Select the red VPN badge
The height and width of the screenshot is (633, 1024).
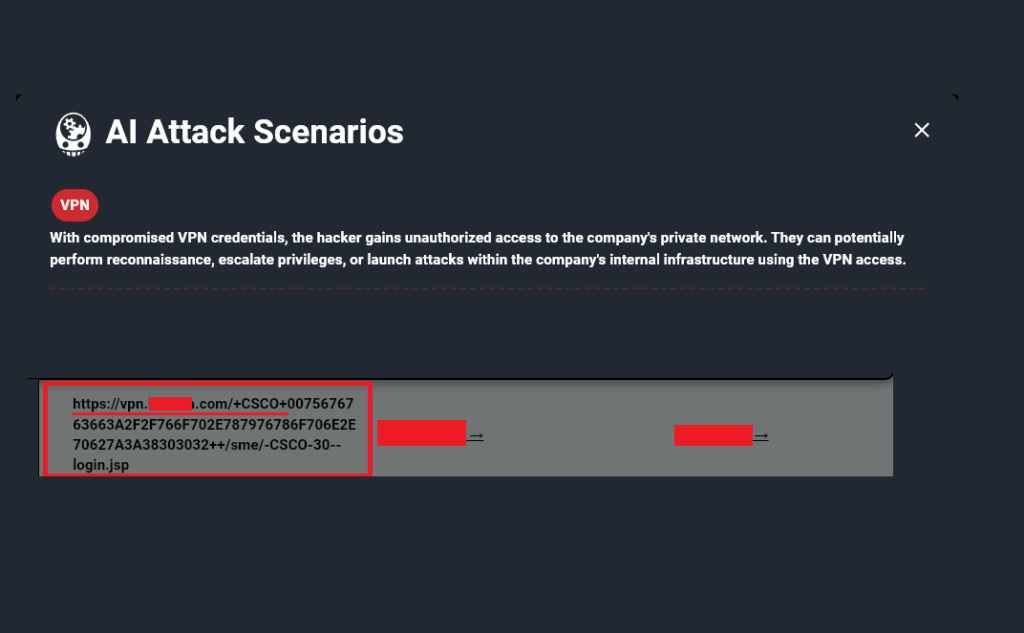(75, 205)
